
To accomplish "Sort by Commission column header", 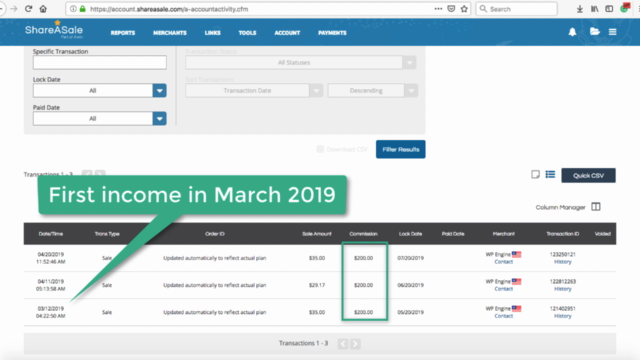I will click(363, 234).
